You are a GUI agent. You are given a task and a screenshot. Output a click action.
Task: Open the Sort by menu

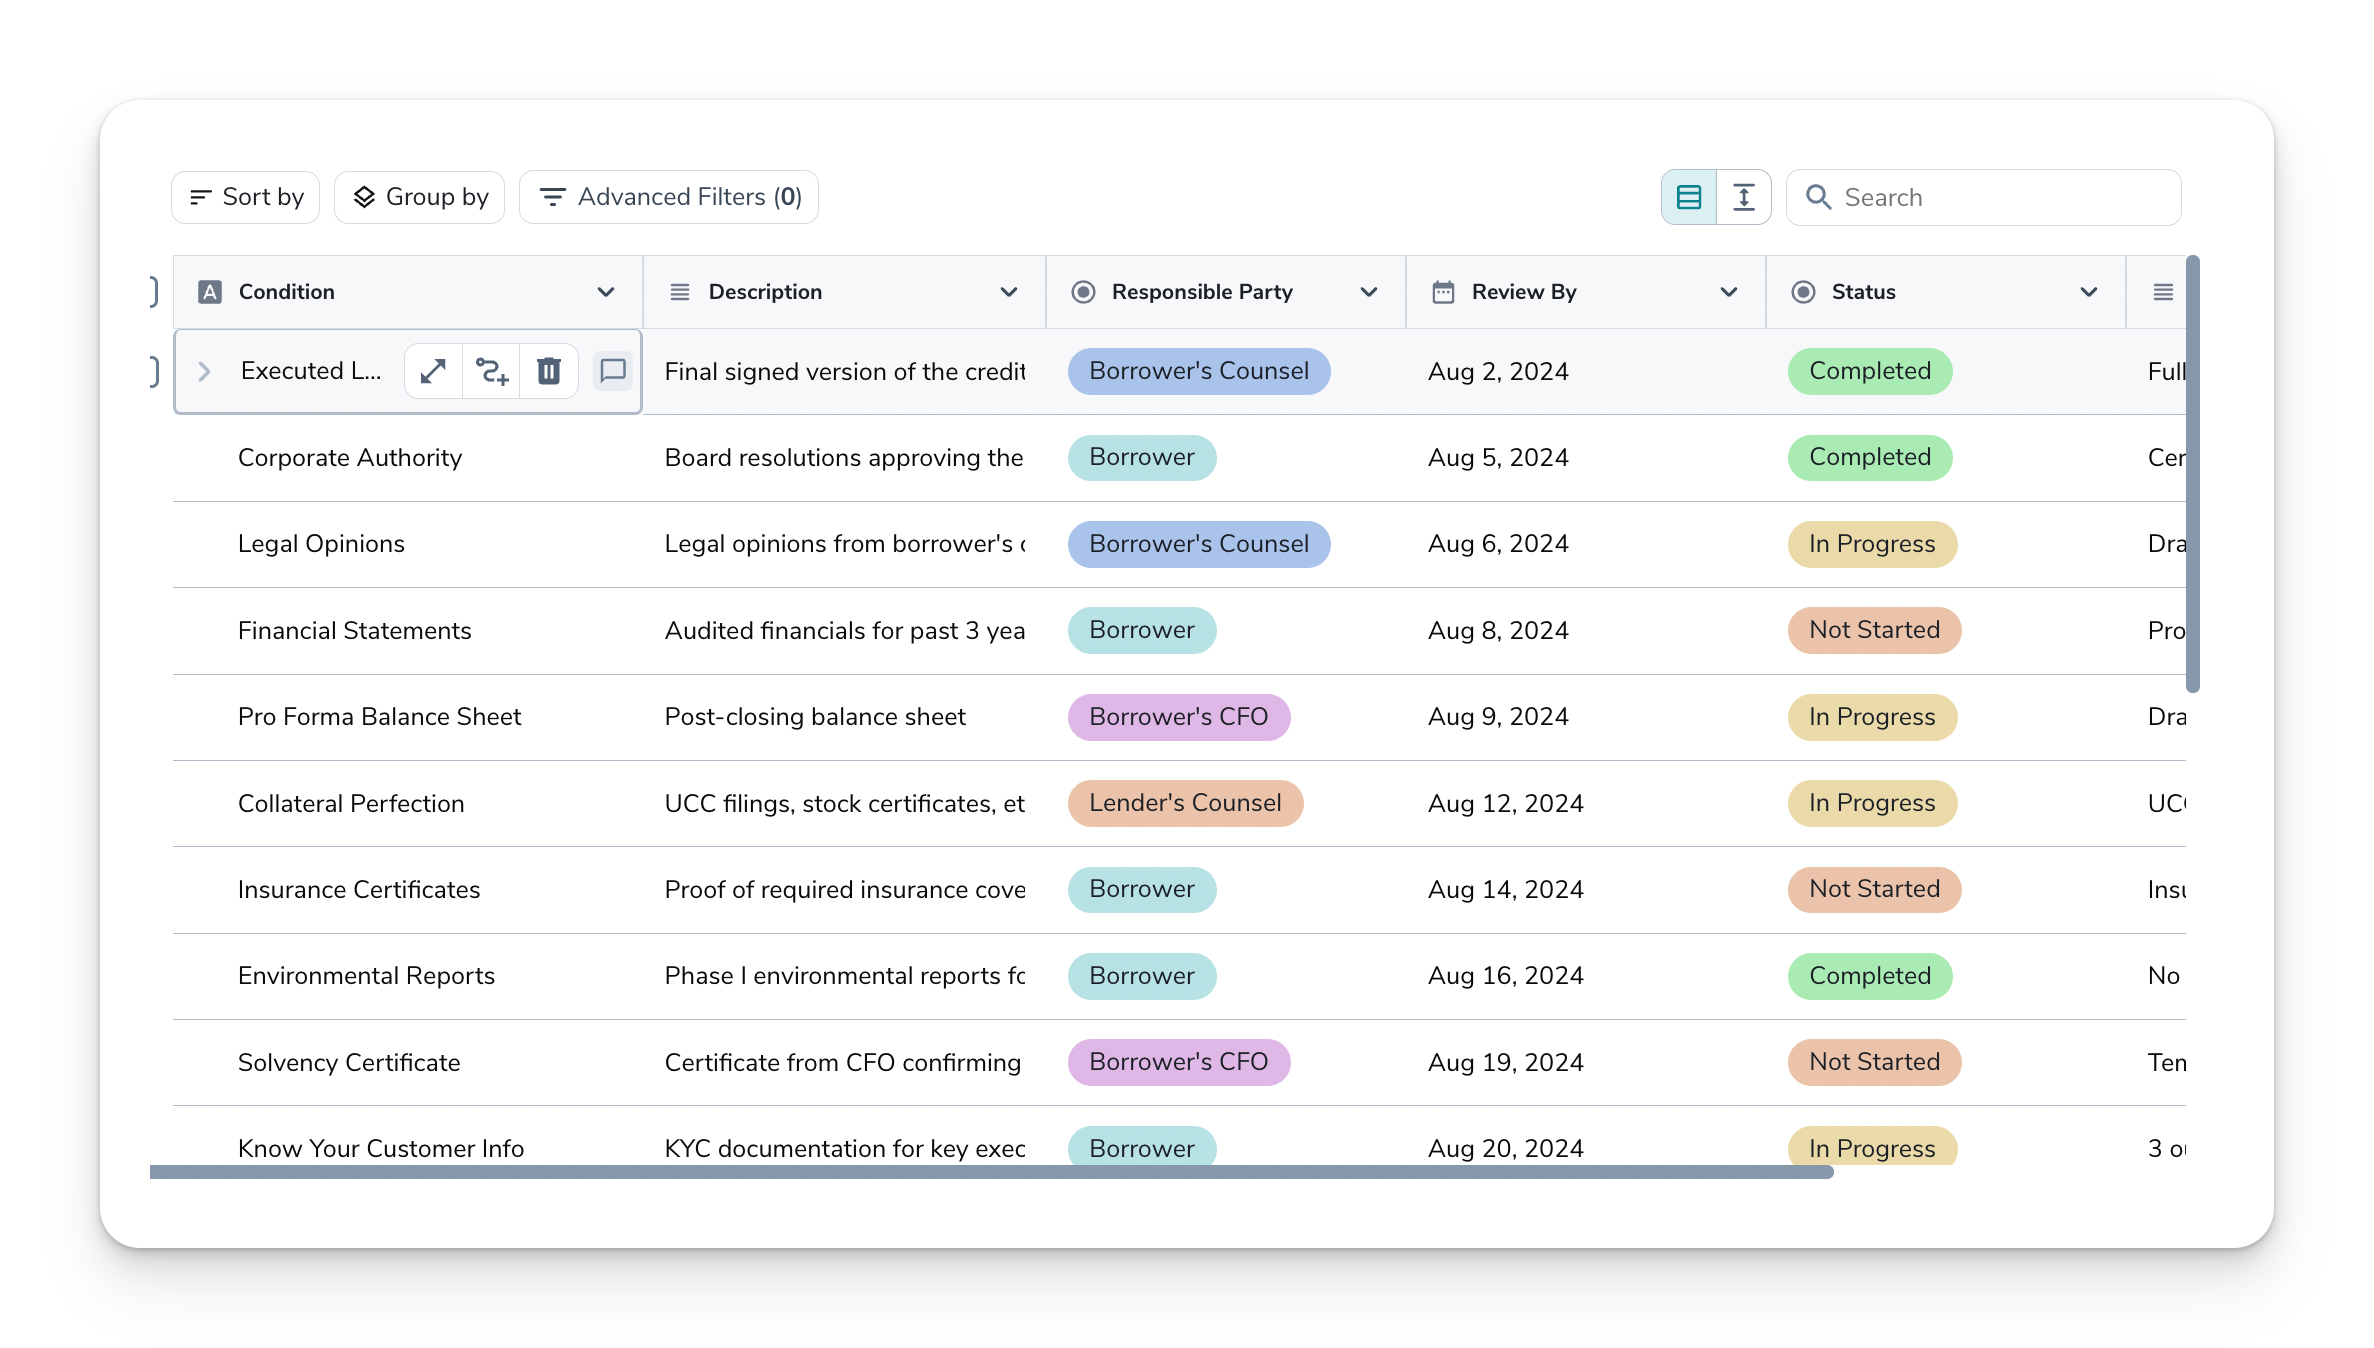246,197
